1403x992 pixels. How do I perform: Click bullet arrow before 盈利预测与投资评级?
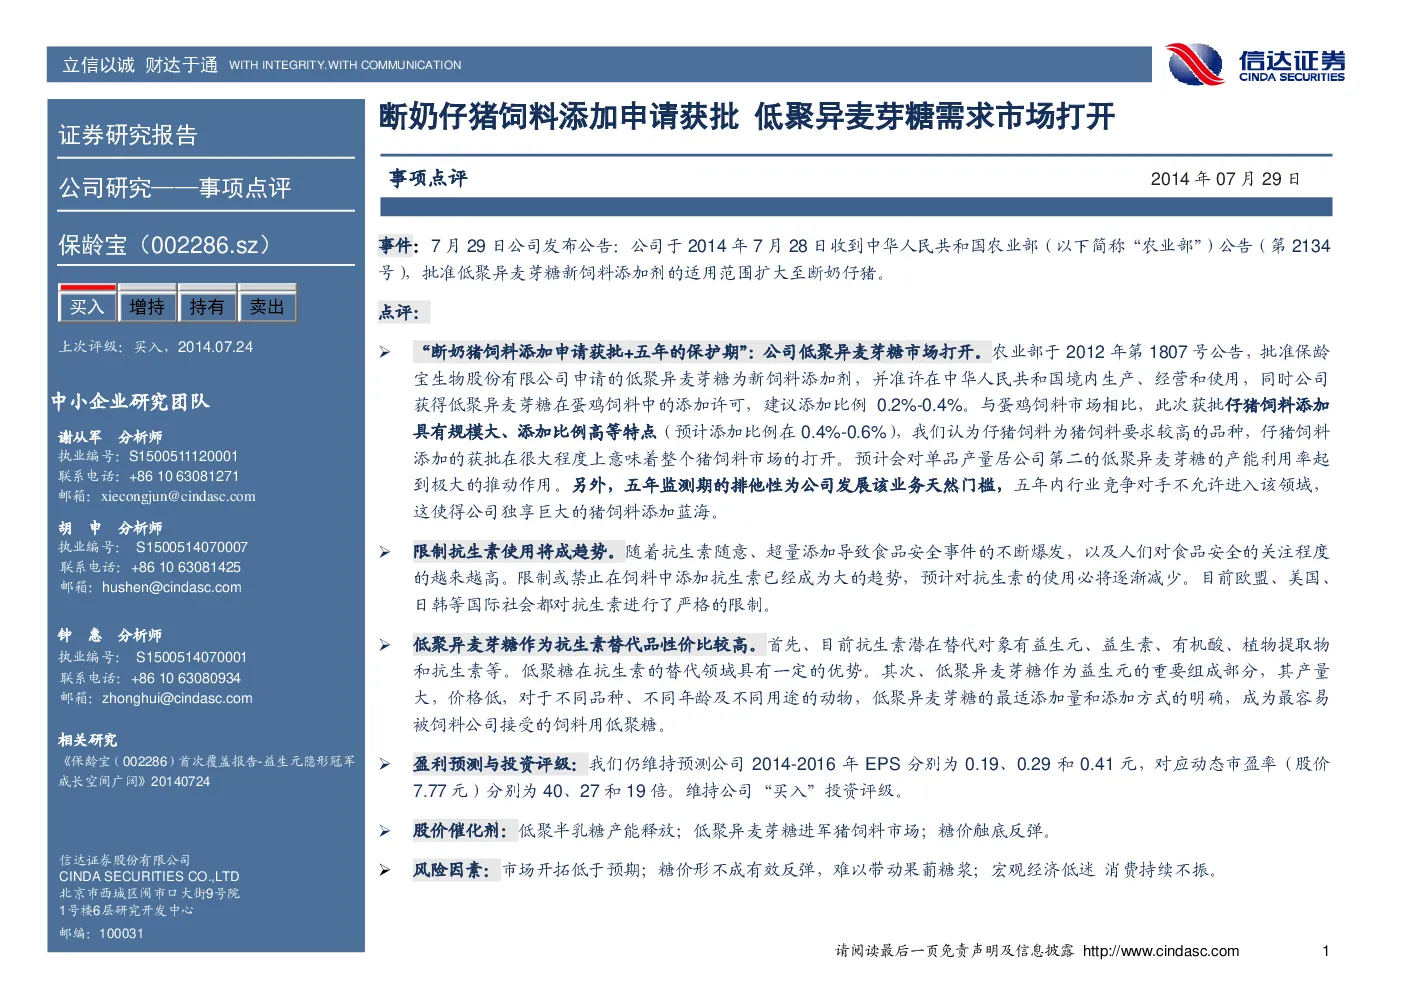pyautogui.click(x=385, y=764)
